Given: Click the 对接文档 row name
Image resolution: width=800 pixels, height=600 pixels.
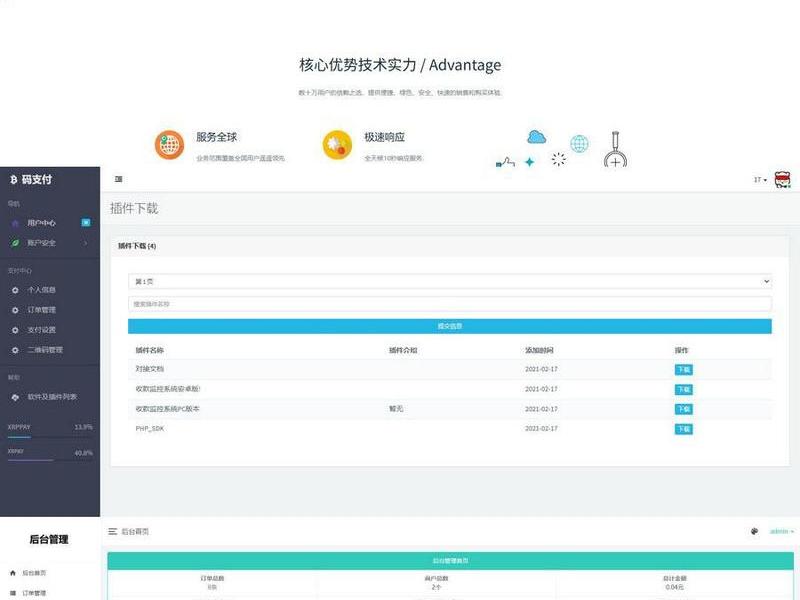Looking at the screenshot, I should 149,369.
